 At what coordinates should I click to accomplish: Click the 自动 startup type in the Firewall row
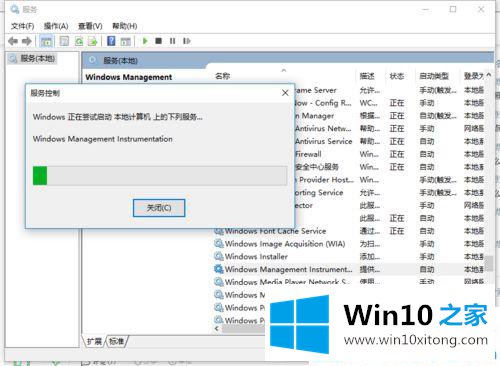(x=427, y=154)
